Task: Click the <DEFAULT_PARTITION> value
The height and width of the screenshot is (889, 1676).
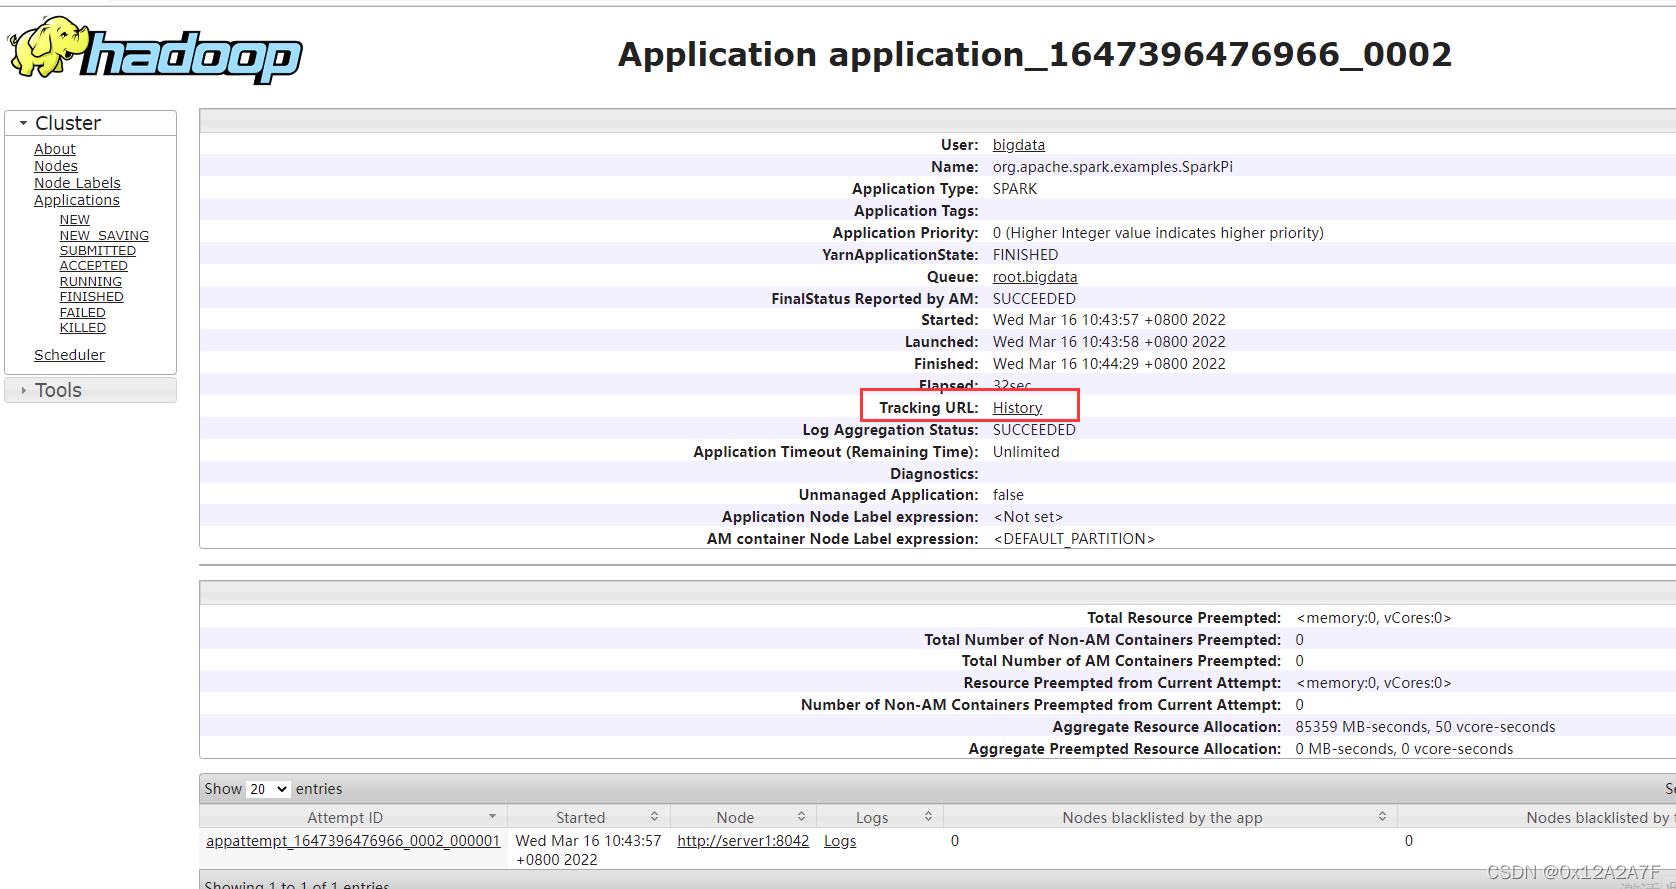Action: click(x=1074, y=539)
